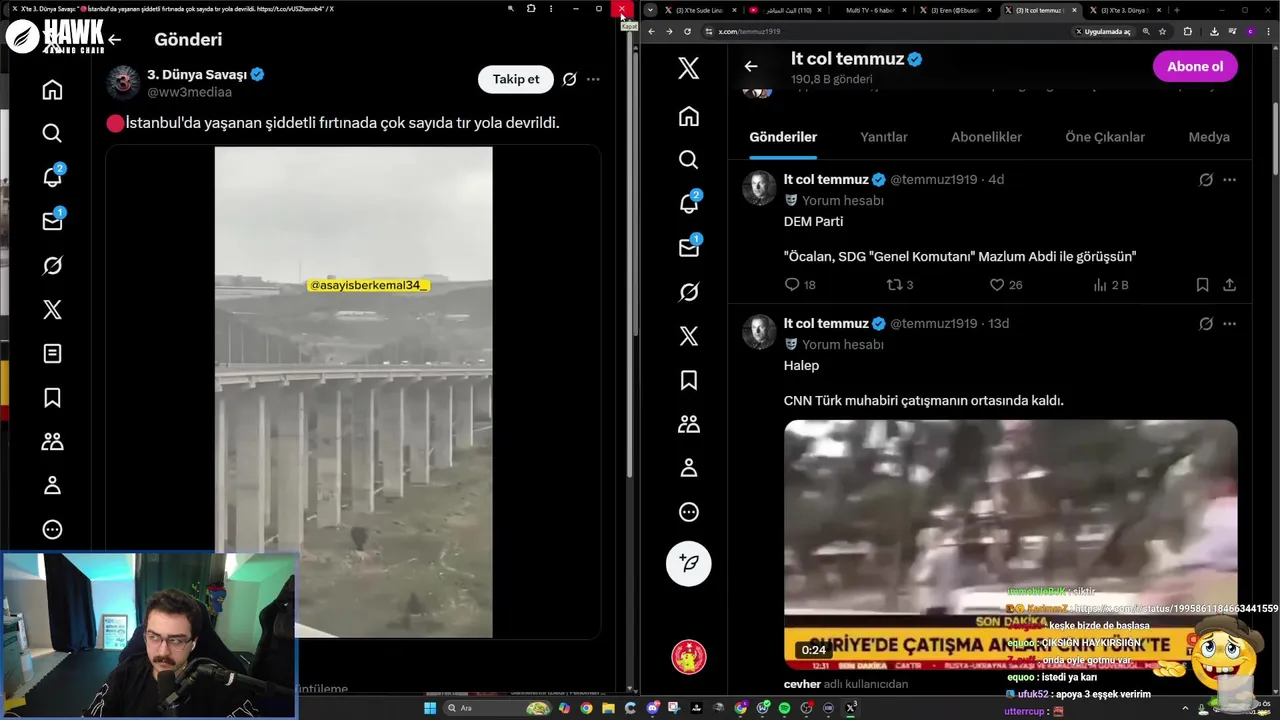Go back from It col temmuz profile
Viewport: 1280px width, 720px height.
click(x=751, y=66)
